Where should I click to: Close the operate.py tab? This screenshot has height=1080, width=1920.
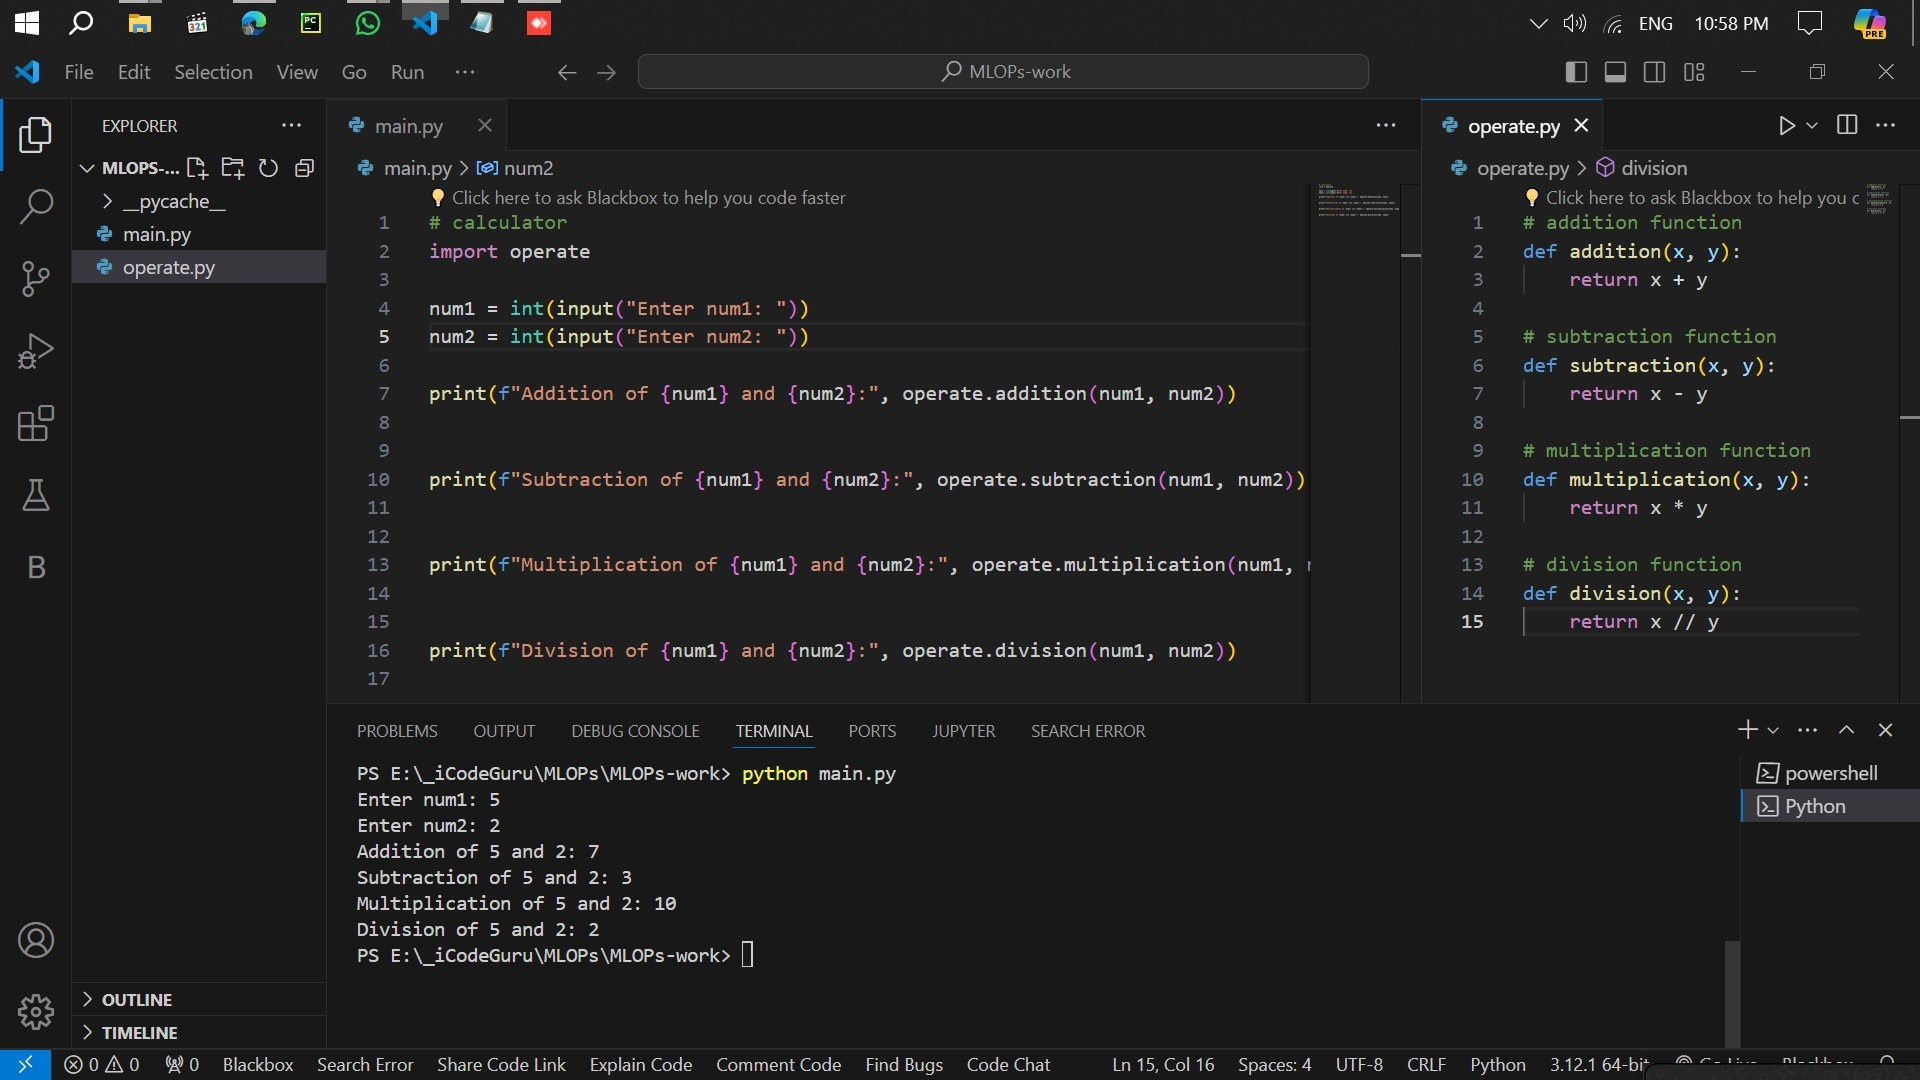pos(1581,125)
